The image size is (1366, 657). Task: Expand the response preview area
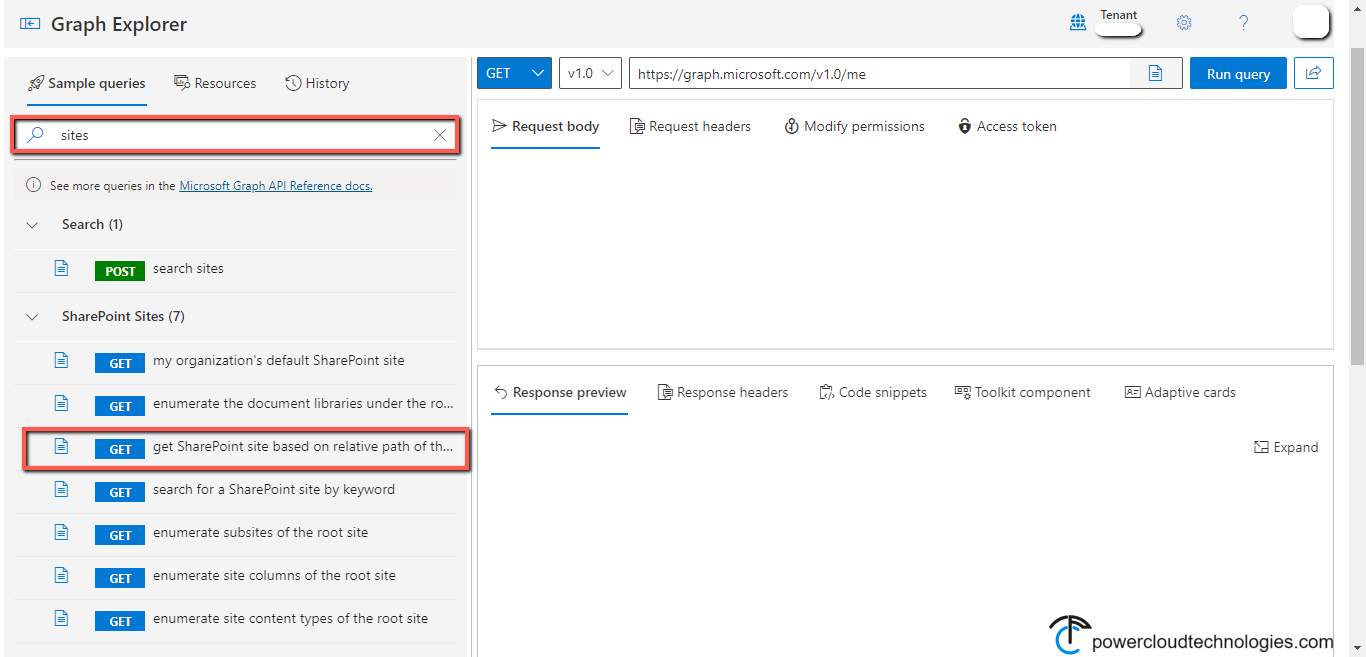point(1286,447)
